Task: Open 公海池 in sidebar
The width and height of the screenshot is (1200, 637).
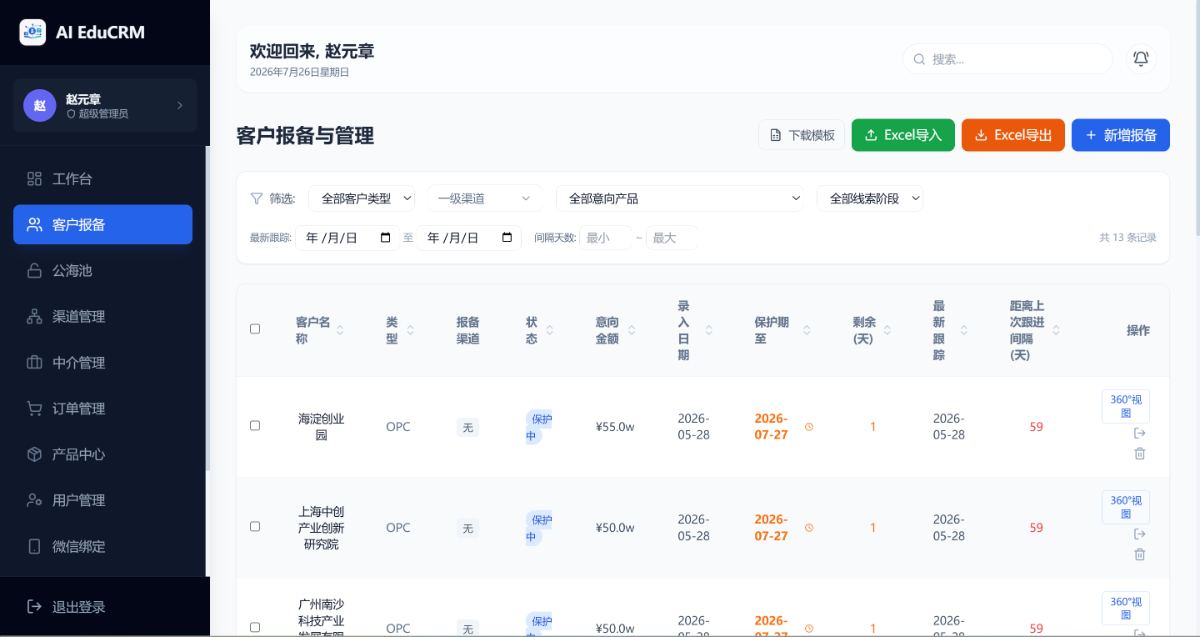Action: 103,271
